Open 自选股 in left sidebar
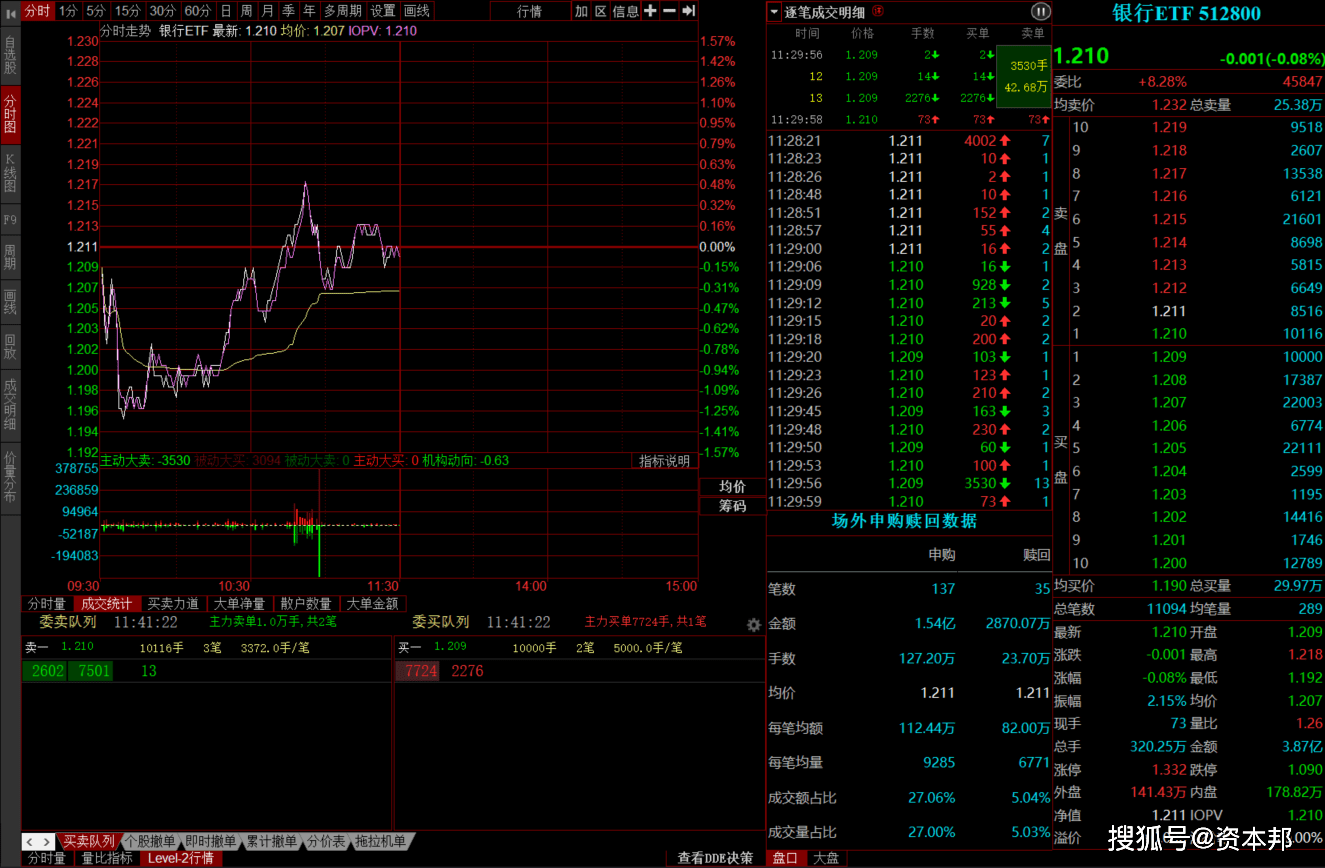 point(10,56)
